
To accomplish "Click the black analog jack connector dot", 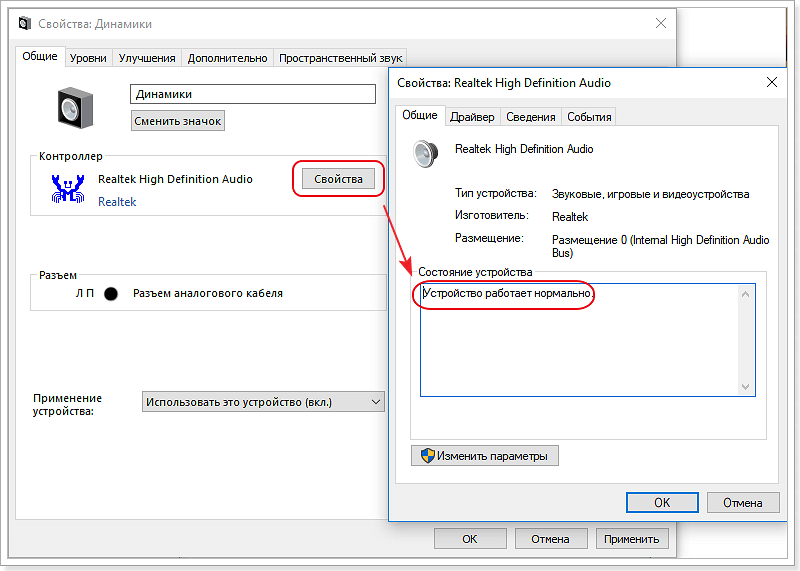I will 111,293.
